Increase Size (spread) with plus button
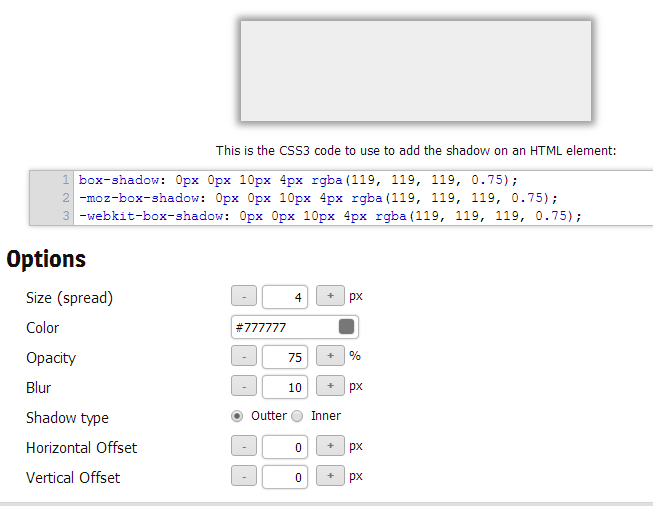The height and width of the screenshot is (506, 653). click(x=330, y=296)
